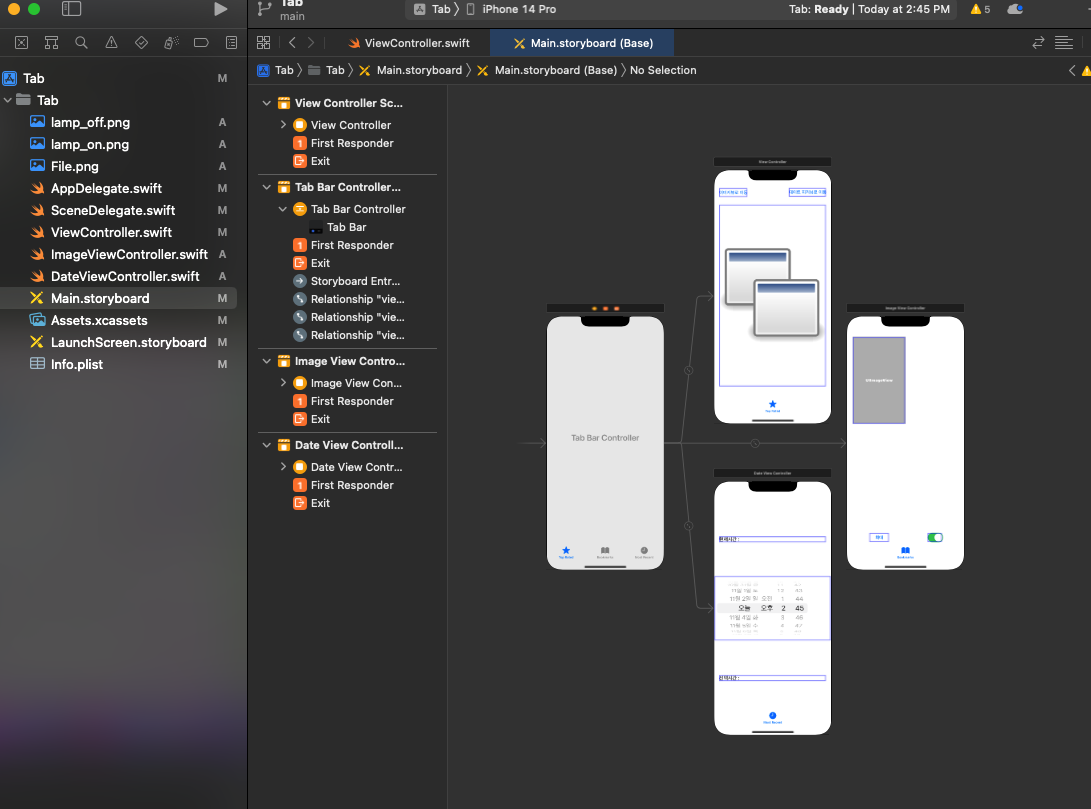Viewport: 1091px width, 809px height.
Task: Open the breakpoint navigator icon
Action: (x=201, y=42)
